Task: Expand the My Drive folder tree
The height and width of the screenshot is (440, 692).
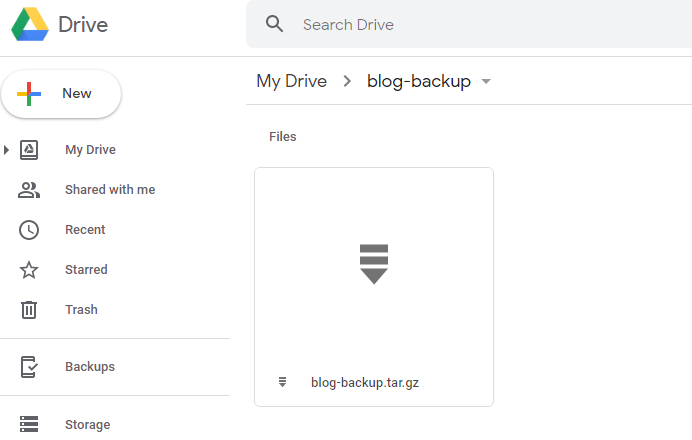Action: tap(6, 150)
